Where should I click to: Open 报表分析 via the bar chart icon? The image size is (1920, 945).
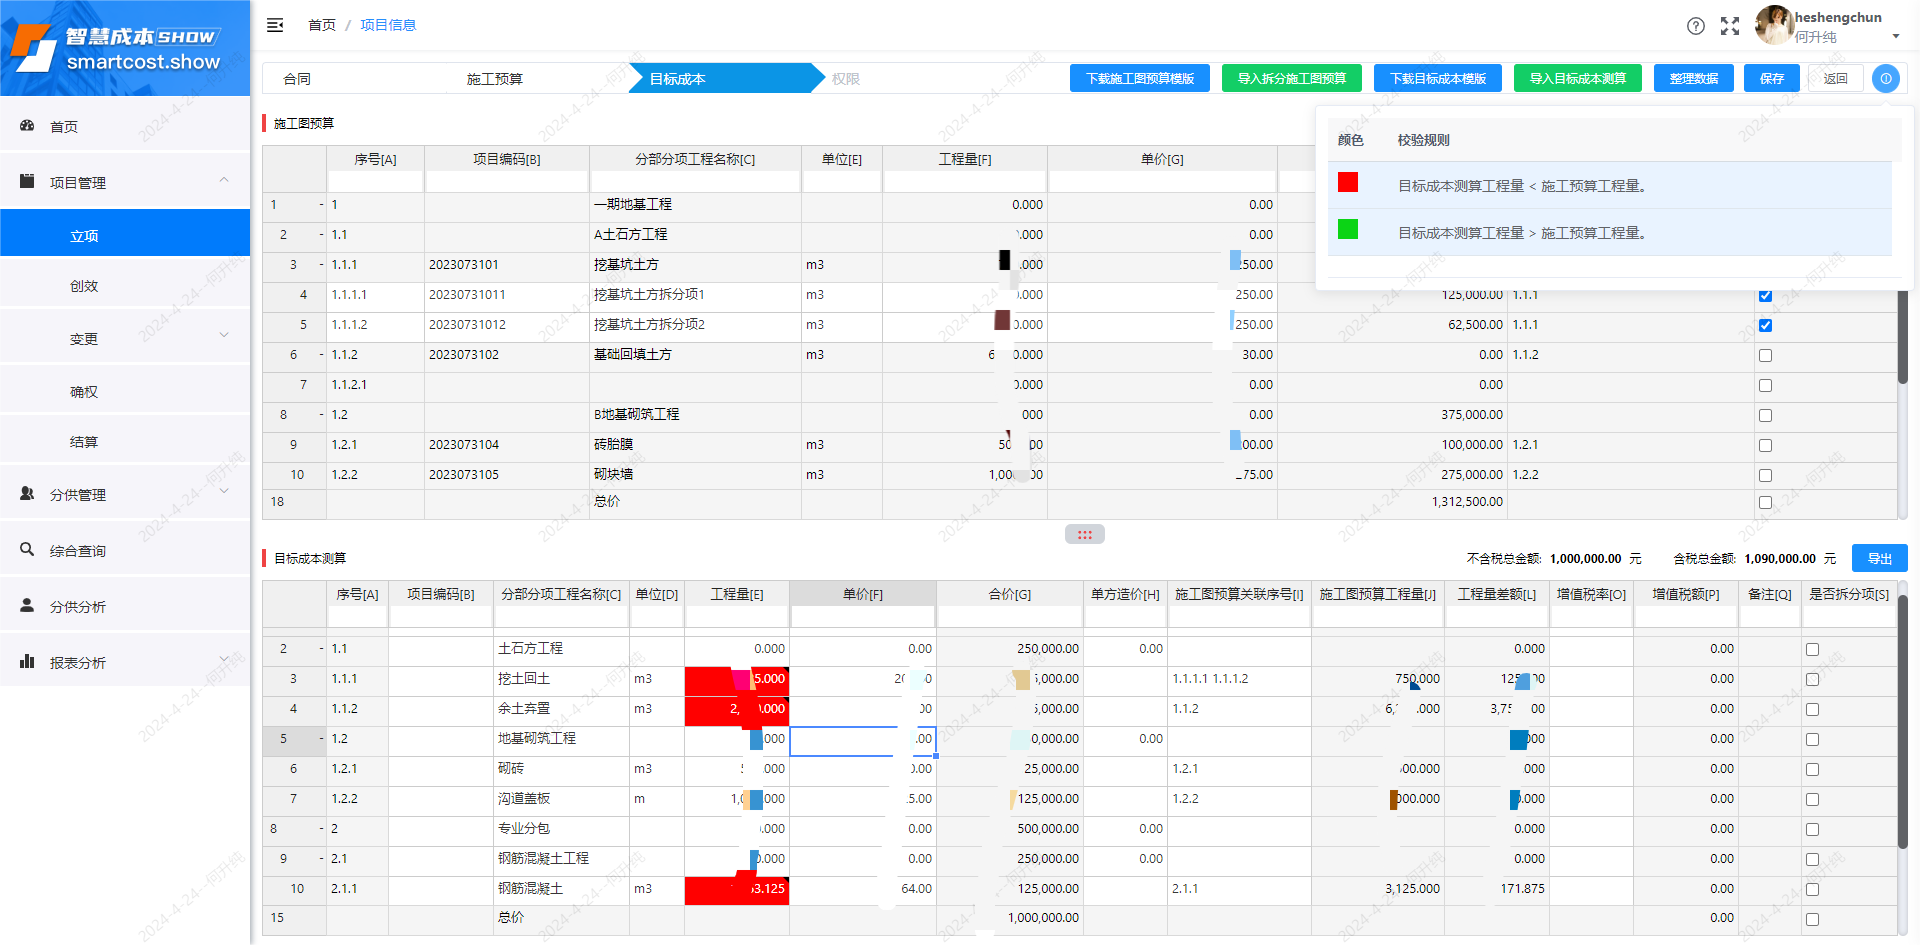26,661
